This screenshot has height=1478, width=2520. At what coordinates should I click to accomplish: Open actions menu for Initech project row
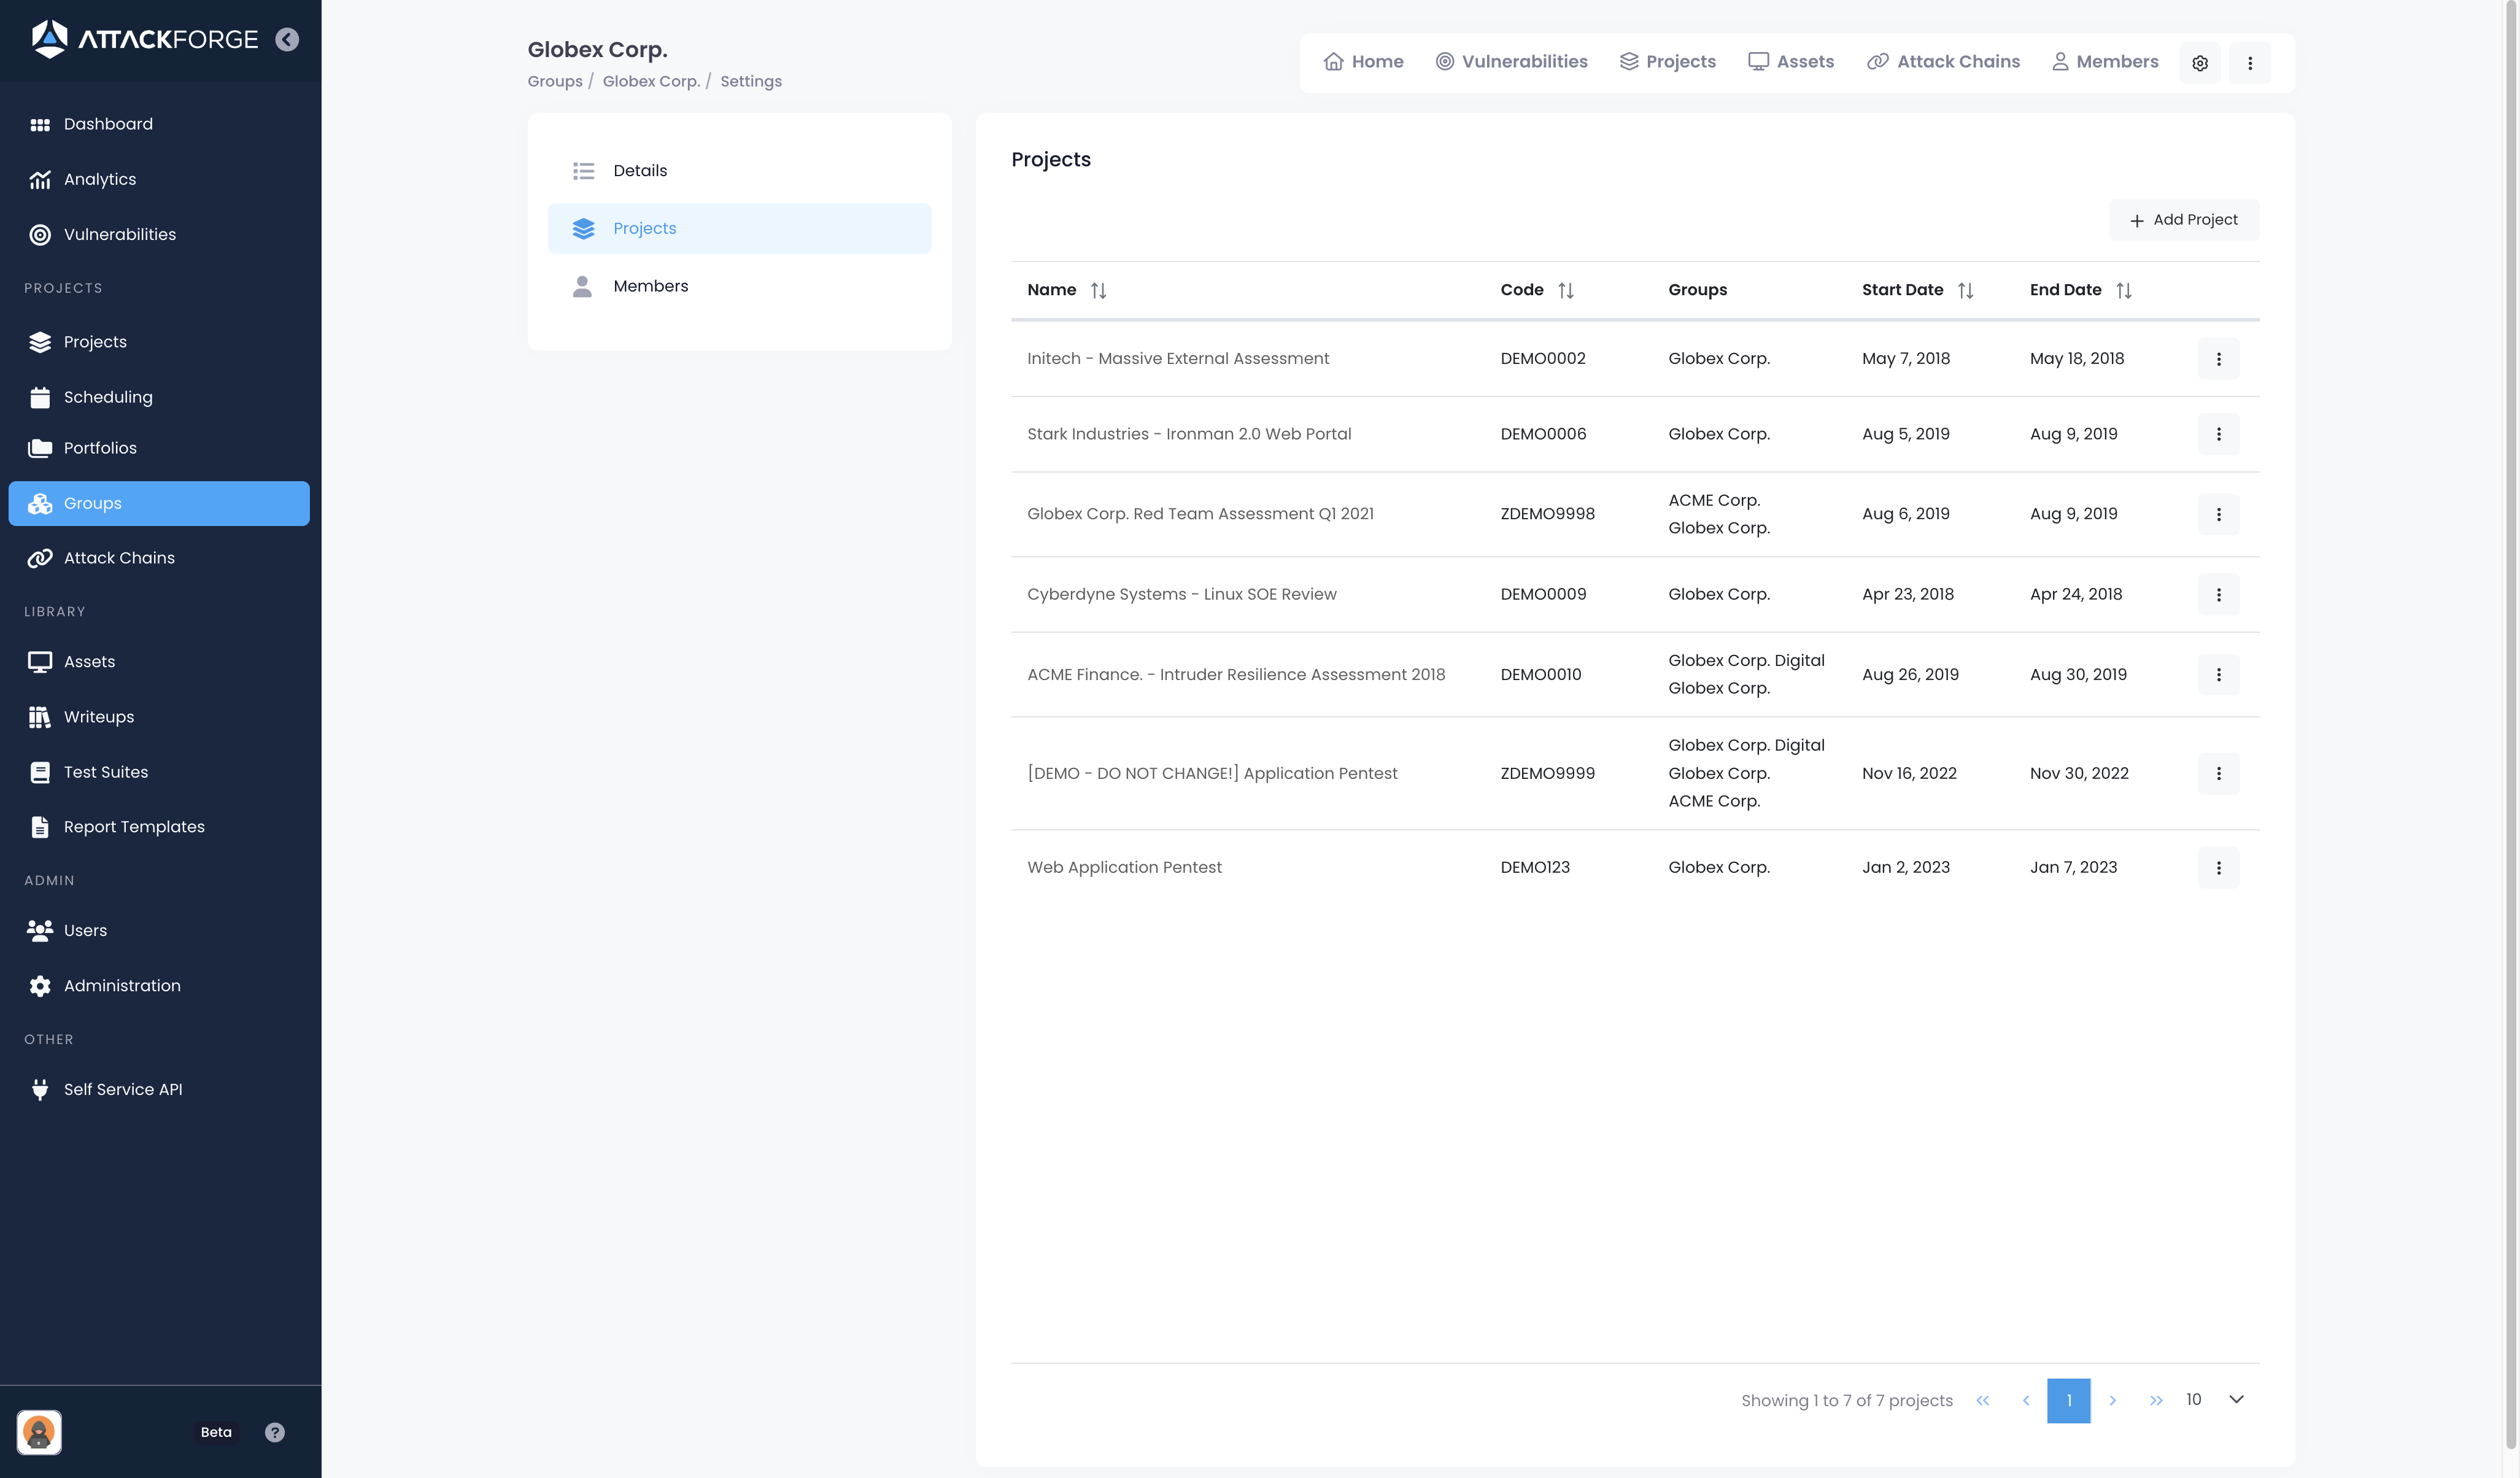(x=2218, y=359)
